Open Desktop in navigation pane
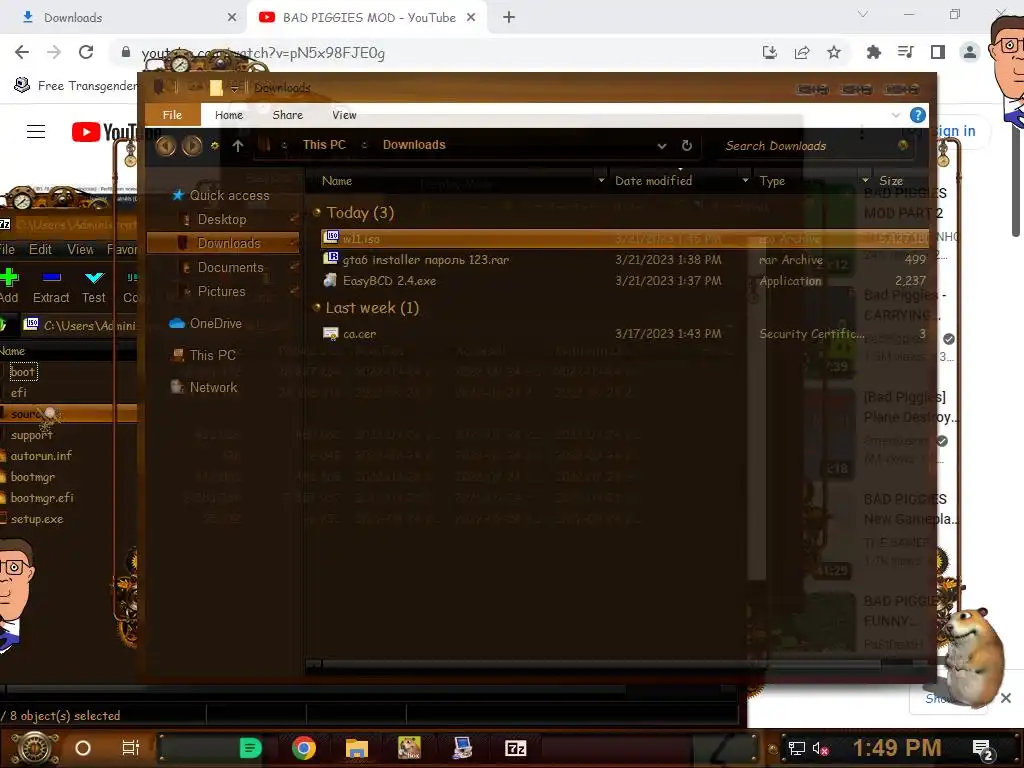Image resolution: width=1024 pixels, height=768 pixels. click(221, 219)
